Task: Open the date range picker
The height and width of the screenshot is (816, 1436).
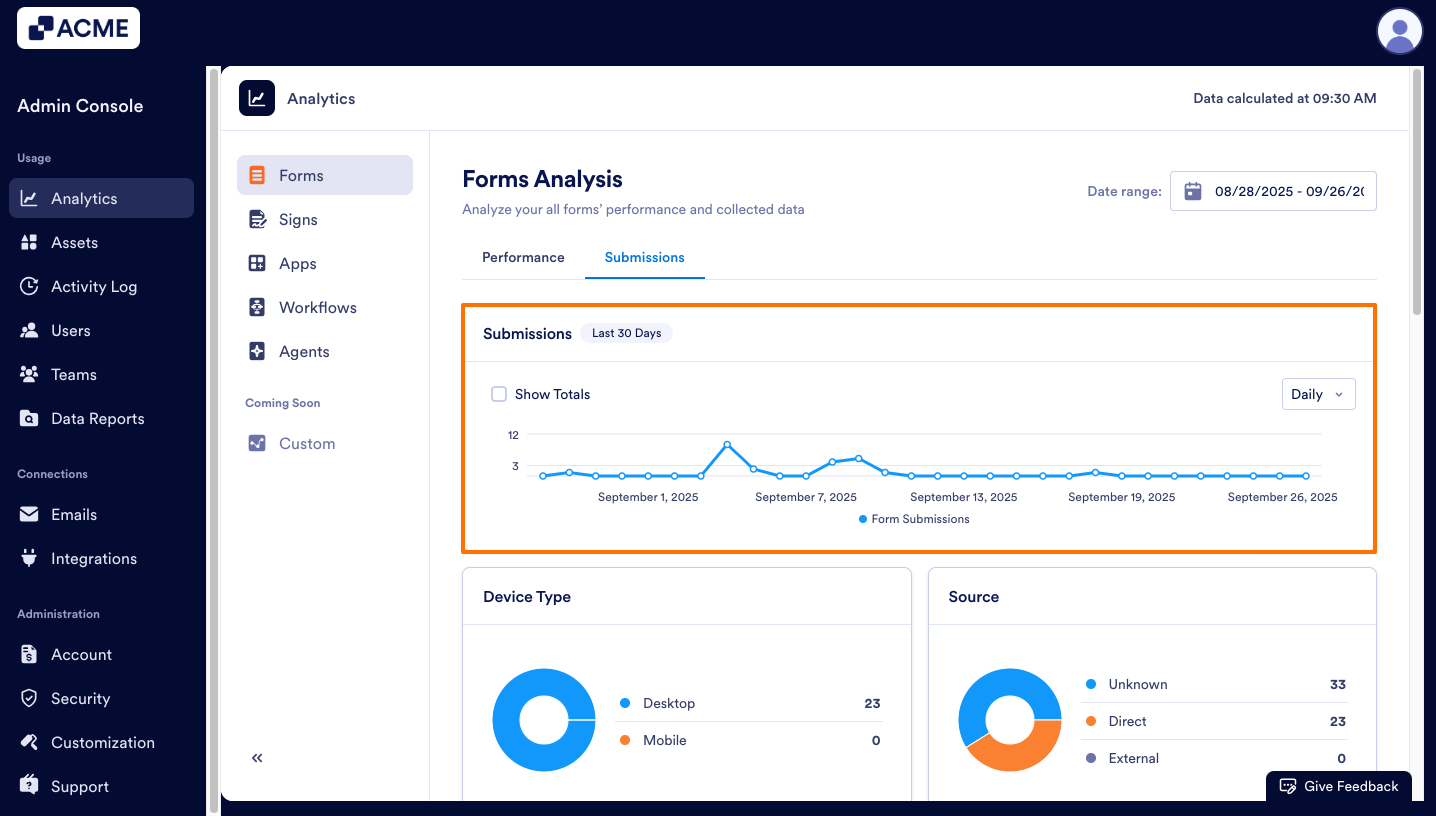Action: point(1273,191)
